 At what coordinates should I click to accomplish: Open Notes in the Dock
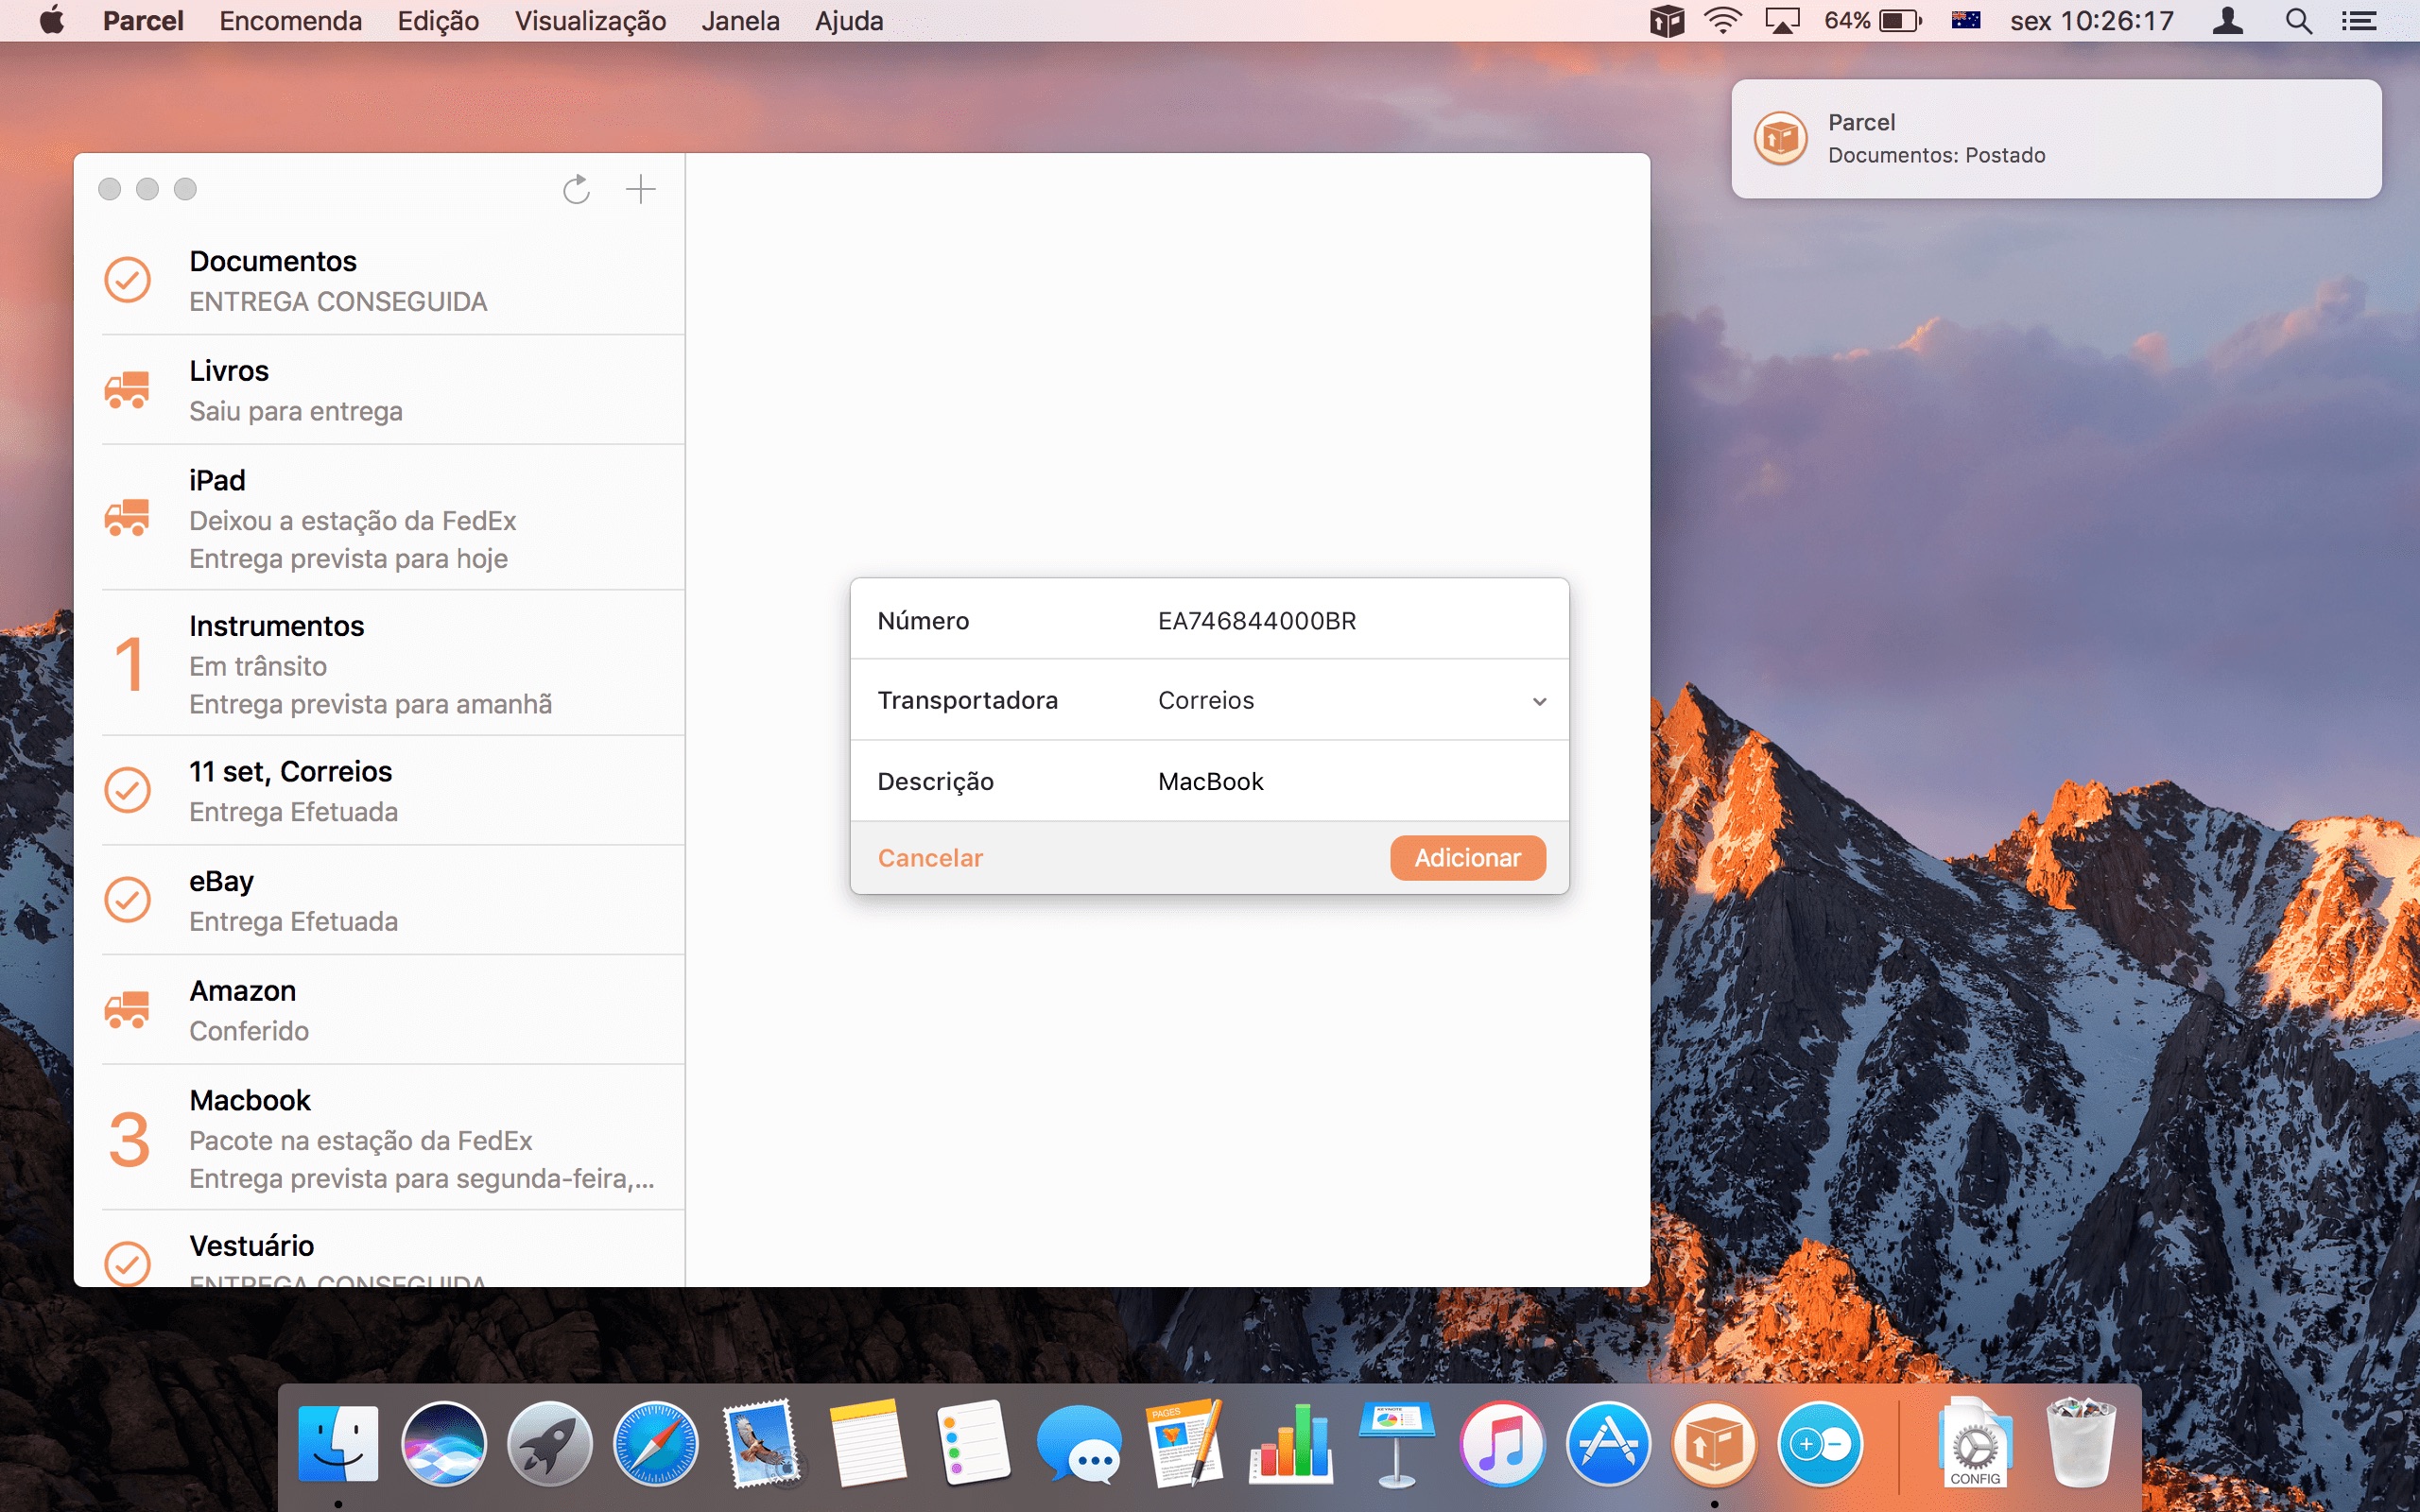[x=867, y=1444]
